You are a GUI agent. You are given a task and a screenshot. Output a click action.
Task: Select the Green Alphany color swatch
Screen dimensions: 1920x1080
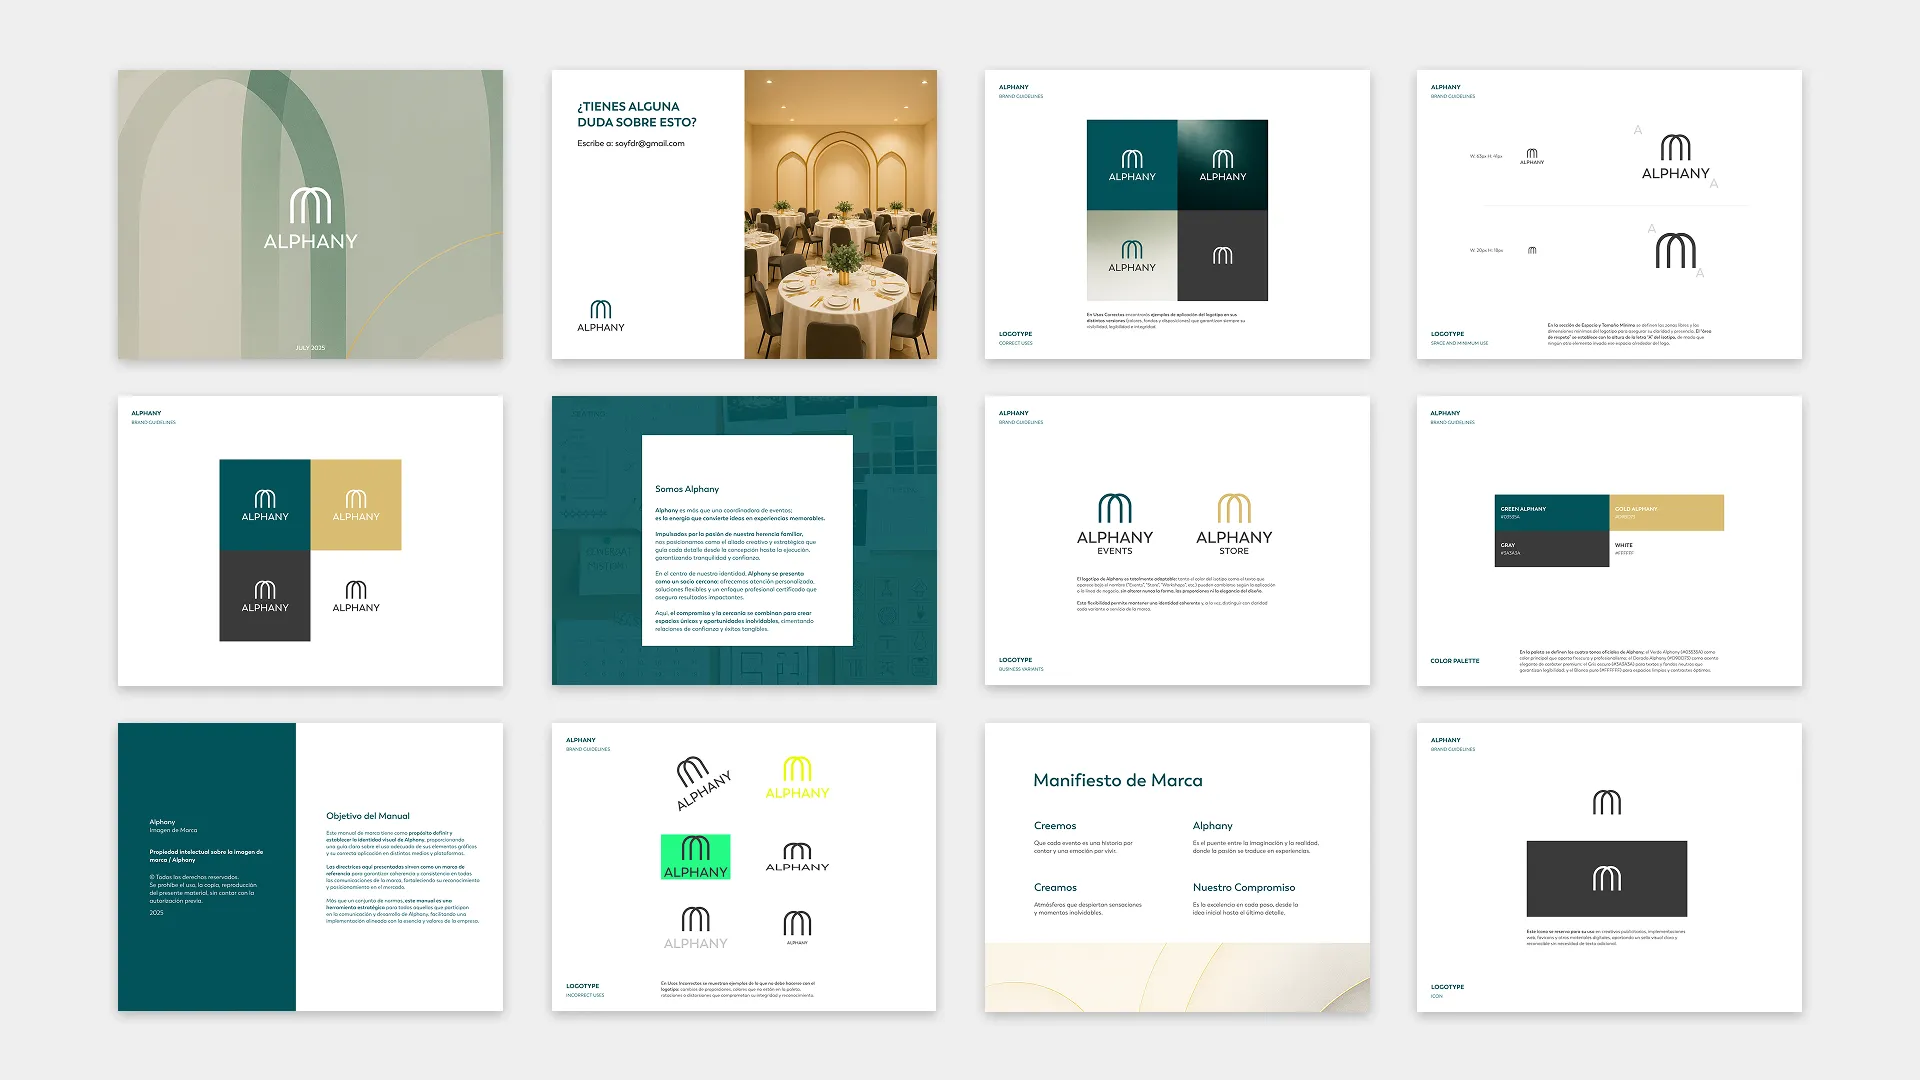point(1551,513)
